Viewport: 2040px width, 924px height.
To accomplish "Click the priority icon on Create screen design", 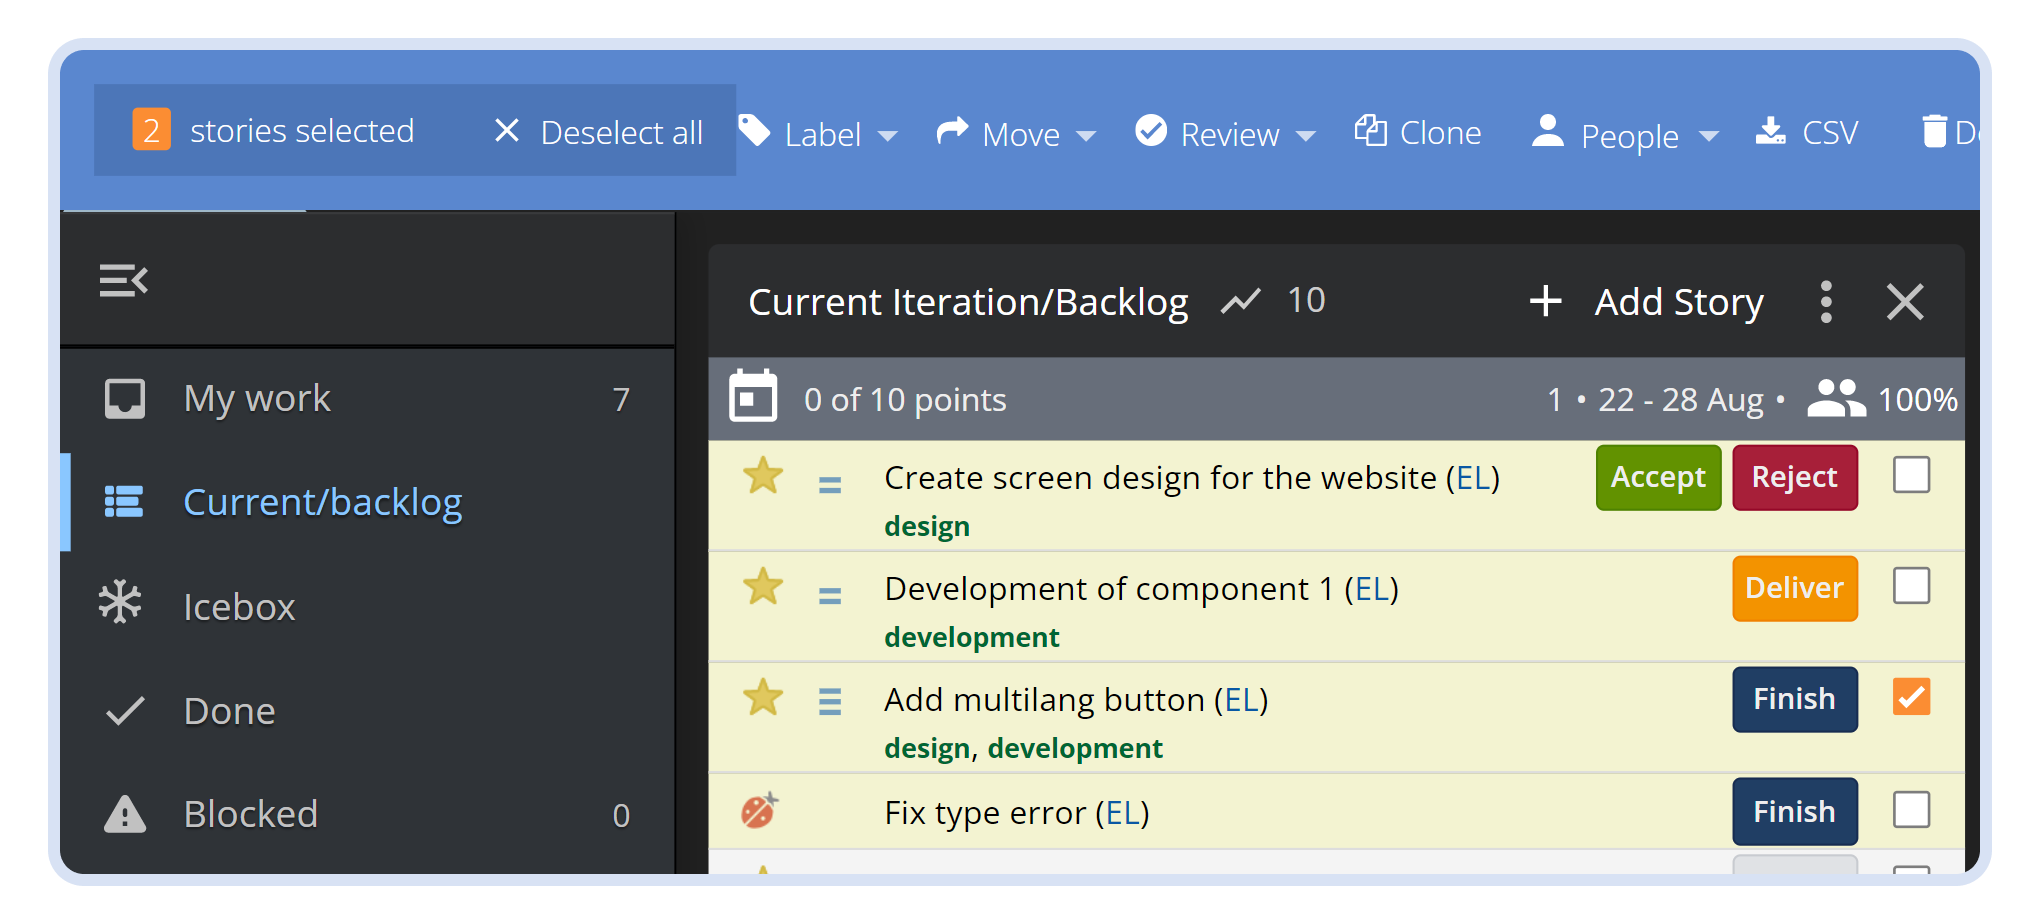I will (830, 485).
